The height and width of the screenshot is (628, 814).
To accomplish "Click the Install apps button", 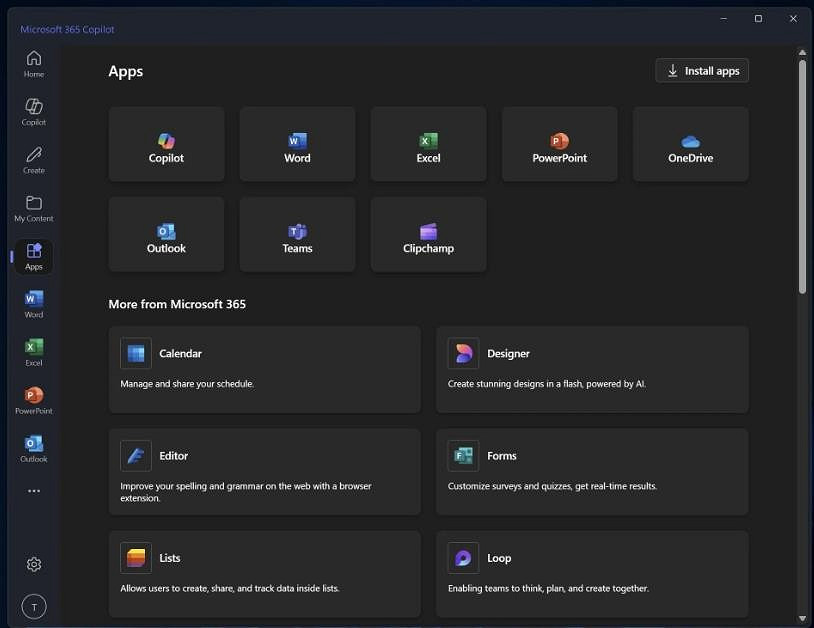I will coord(701,70).
